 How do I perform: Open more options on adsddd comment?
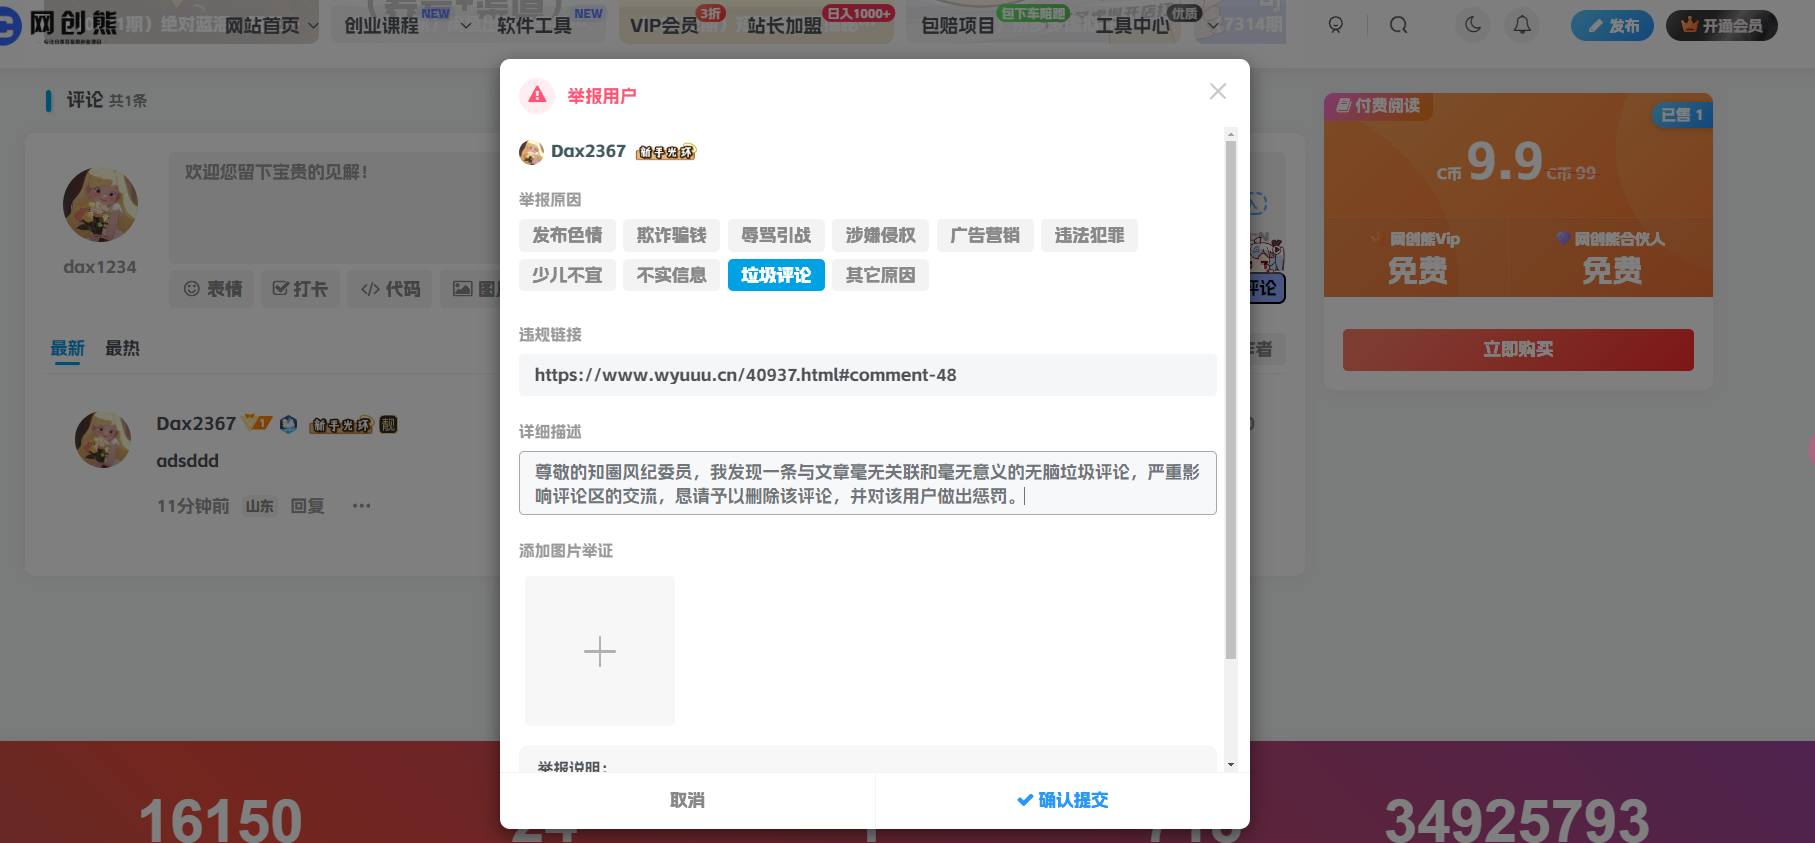(x=362, y=506)
